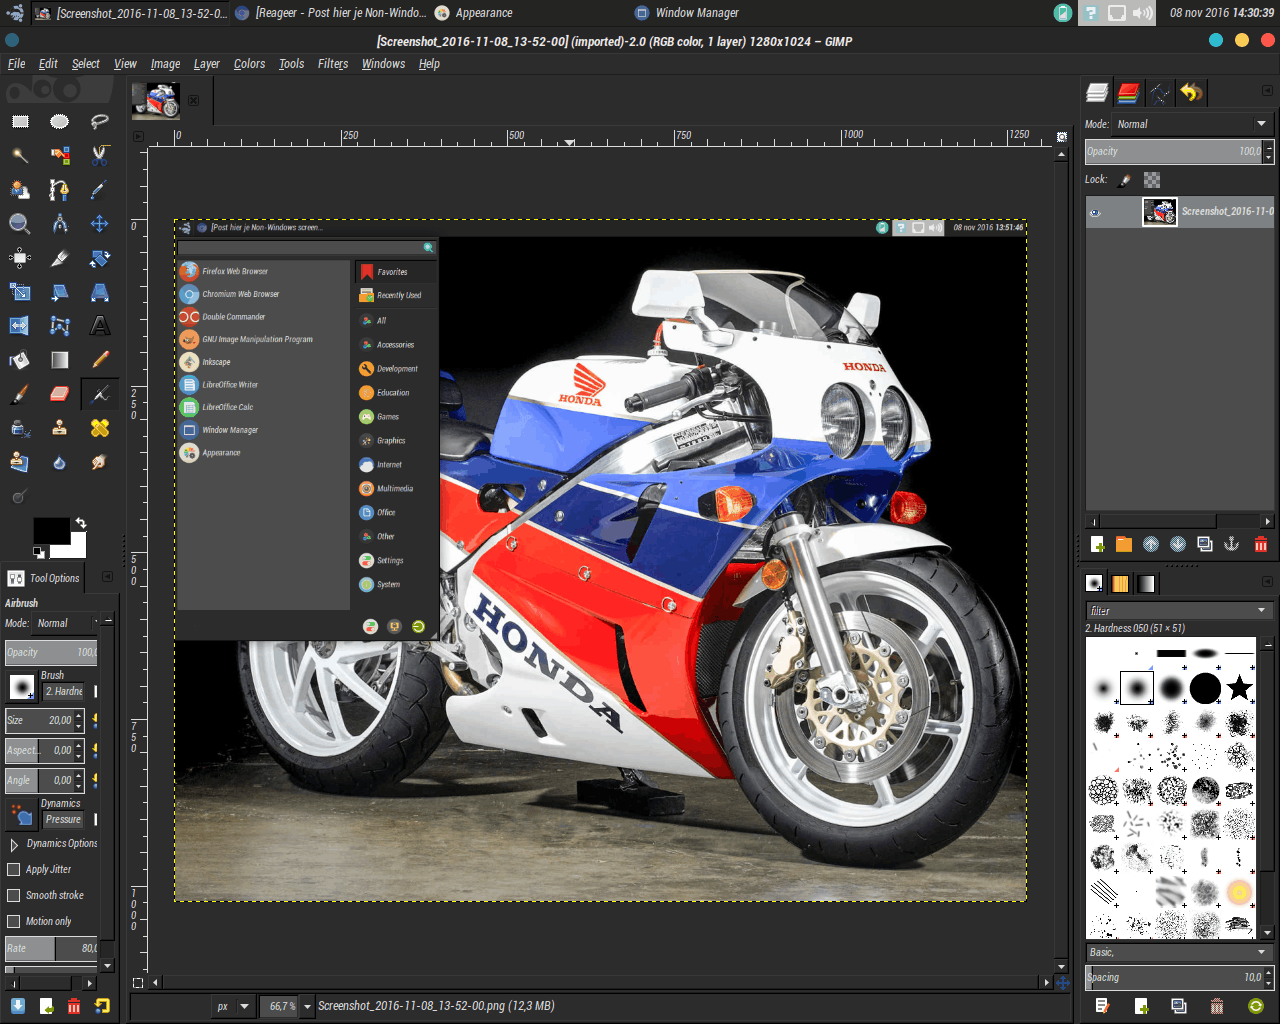This screenshot has height=1024, width=1280.
Task: Open the Filters menu
Action: coord(333,64)
